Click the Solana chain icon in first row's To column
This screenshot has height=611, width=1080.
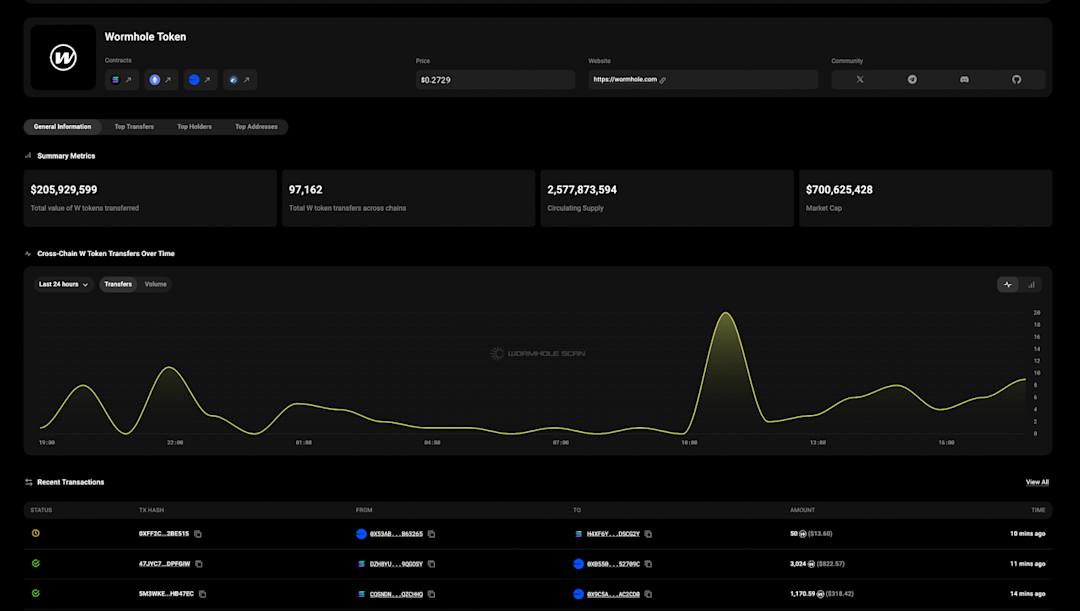pos(579,534)
